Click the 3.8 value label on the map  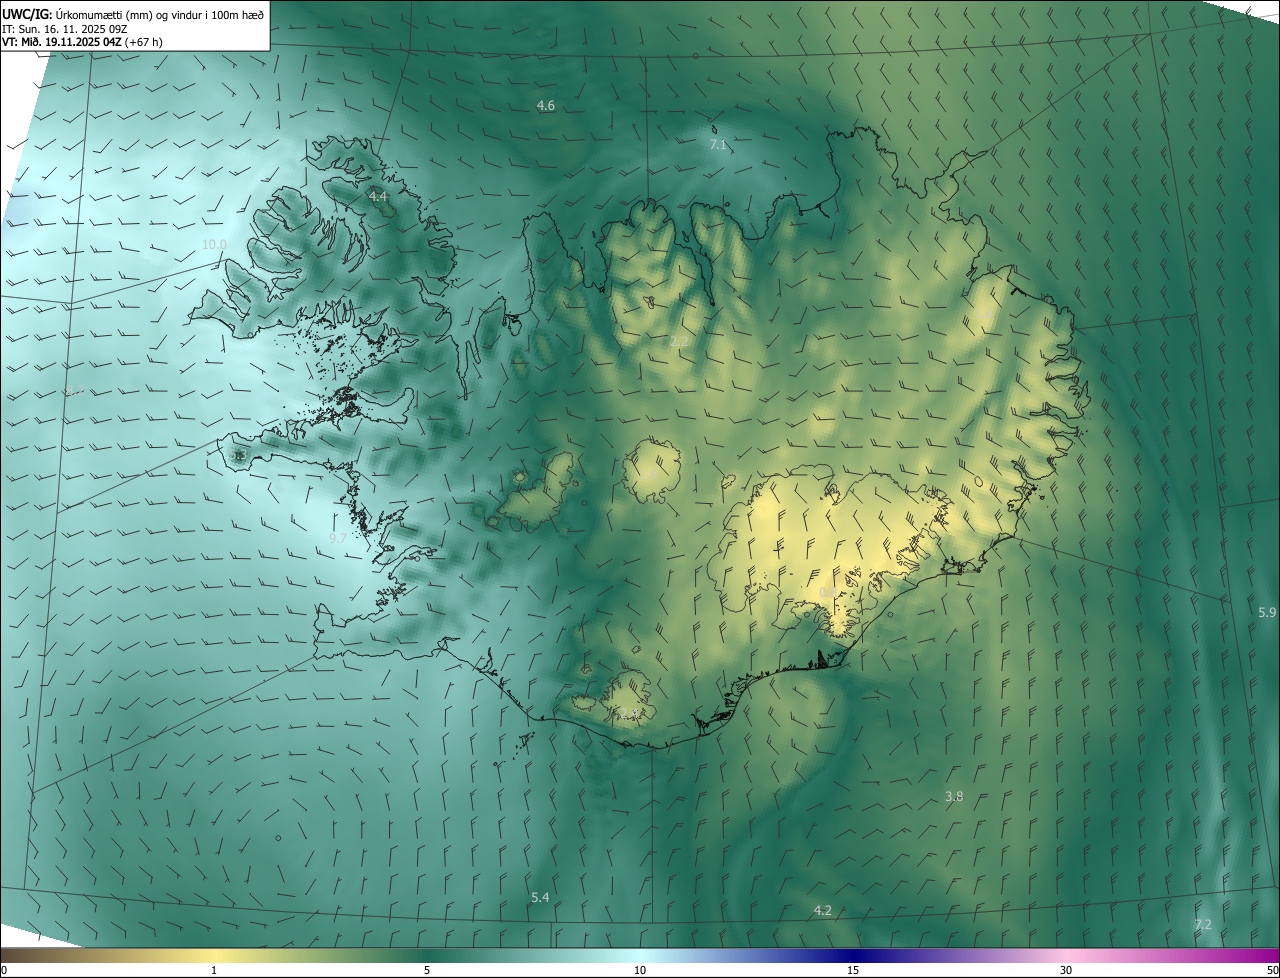pyautogui.click(x=954, y=796)
